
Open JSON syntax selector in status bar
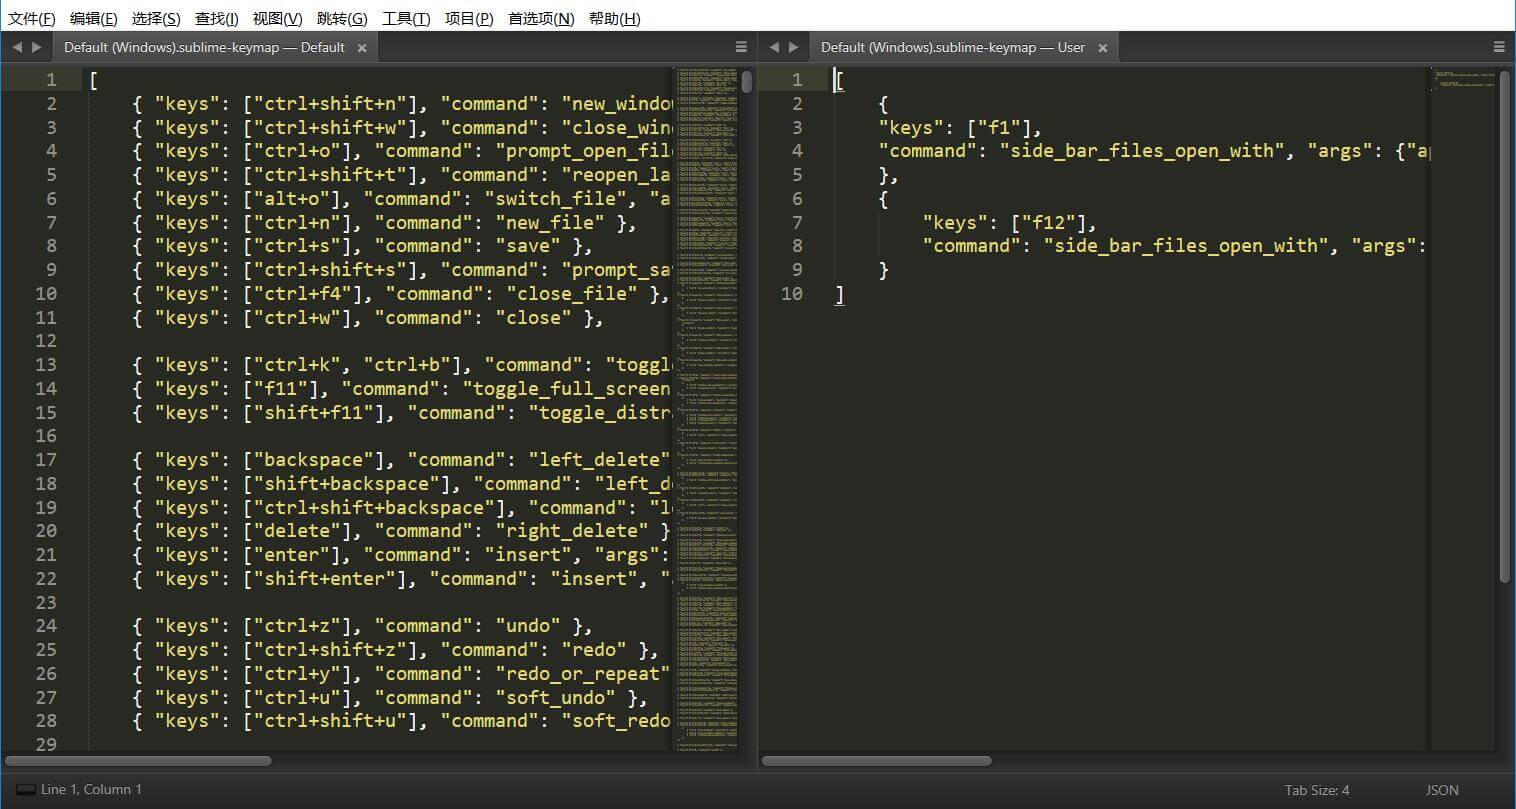pyautogui.click(x=1442, y=790)
